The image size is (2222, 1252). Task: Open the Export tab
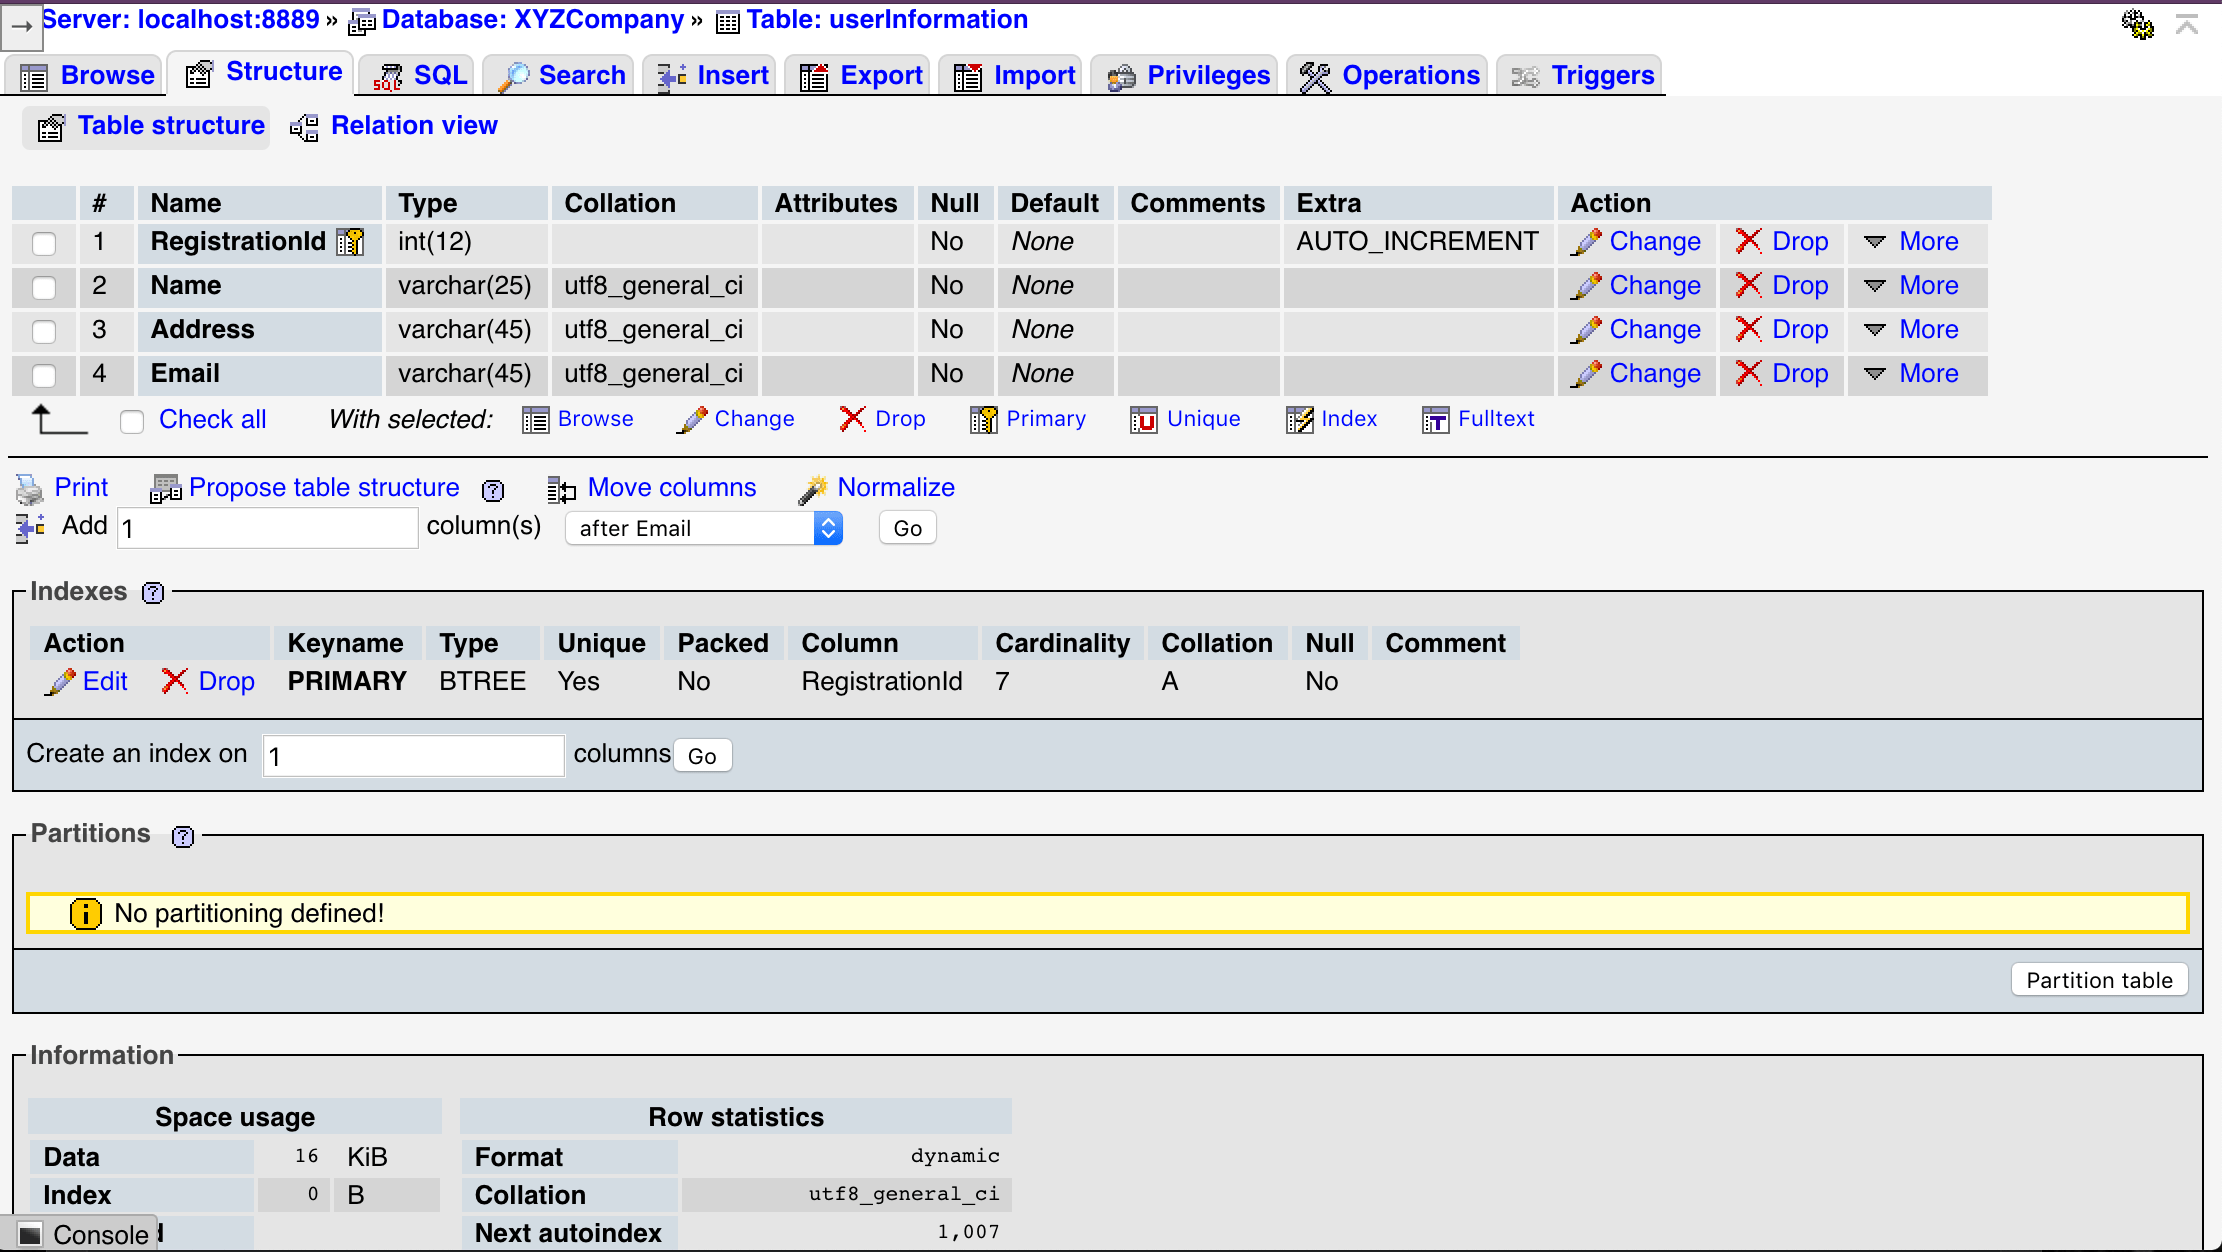point(857,74)
